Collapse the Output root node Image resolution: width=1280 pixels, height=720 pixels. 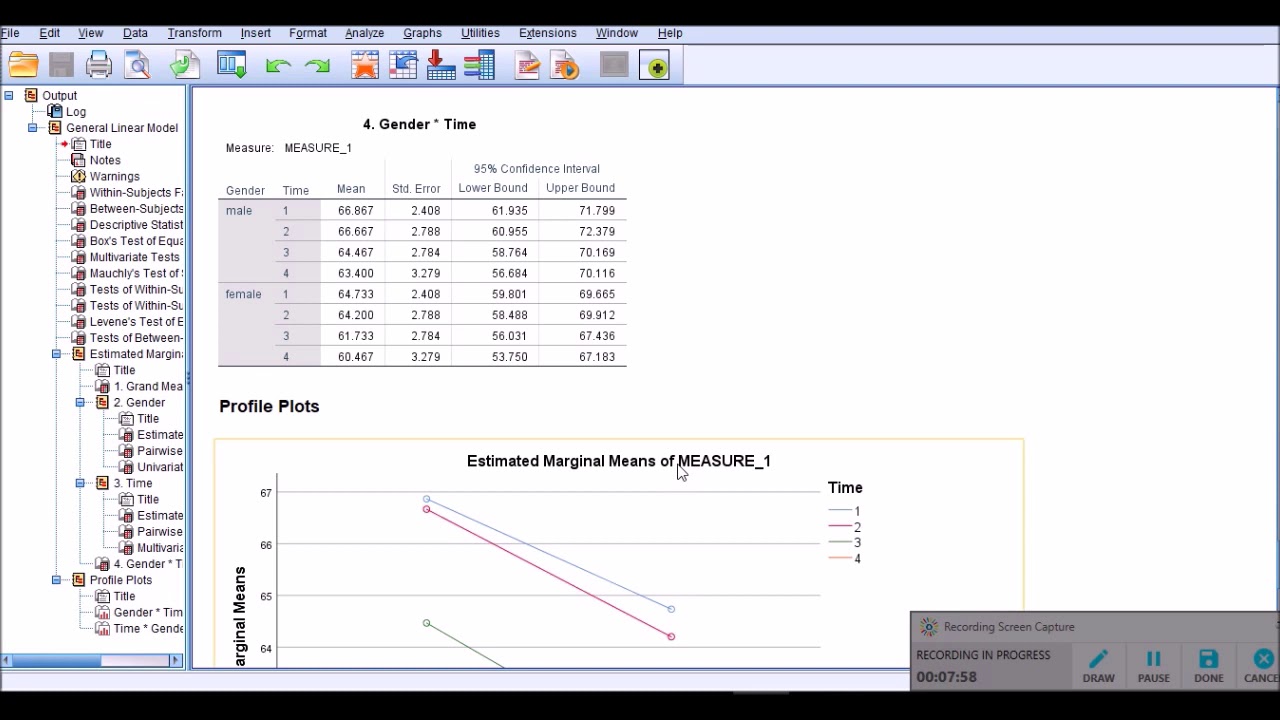[x=8, y=96]
